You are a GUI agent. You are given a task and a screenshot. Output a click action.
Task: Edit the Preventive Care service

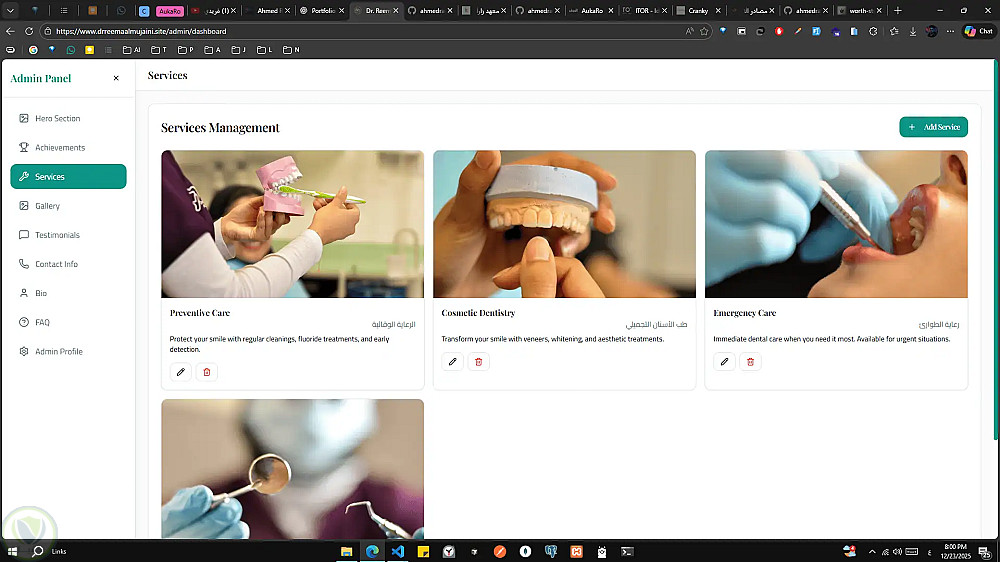pos(180,372)
